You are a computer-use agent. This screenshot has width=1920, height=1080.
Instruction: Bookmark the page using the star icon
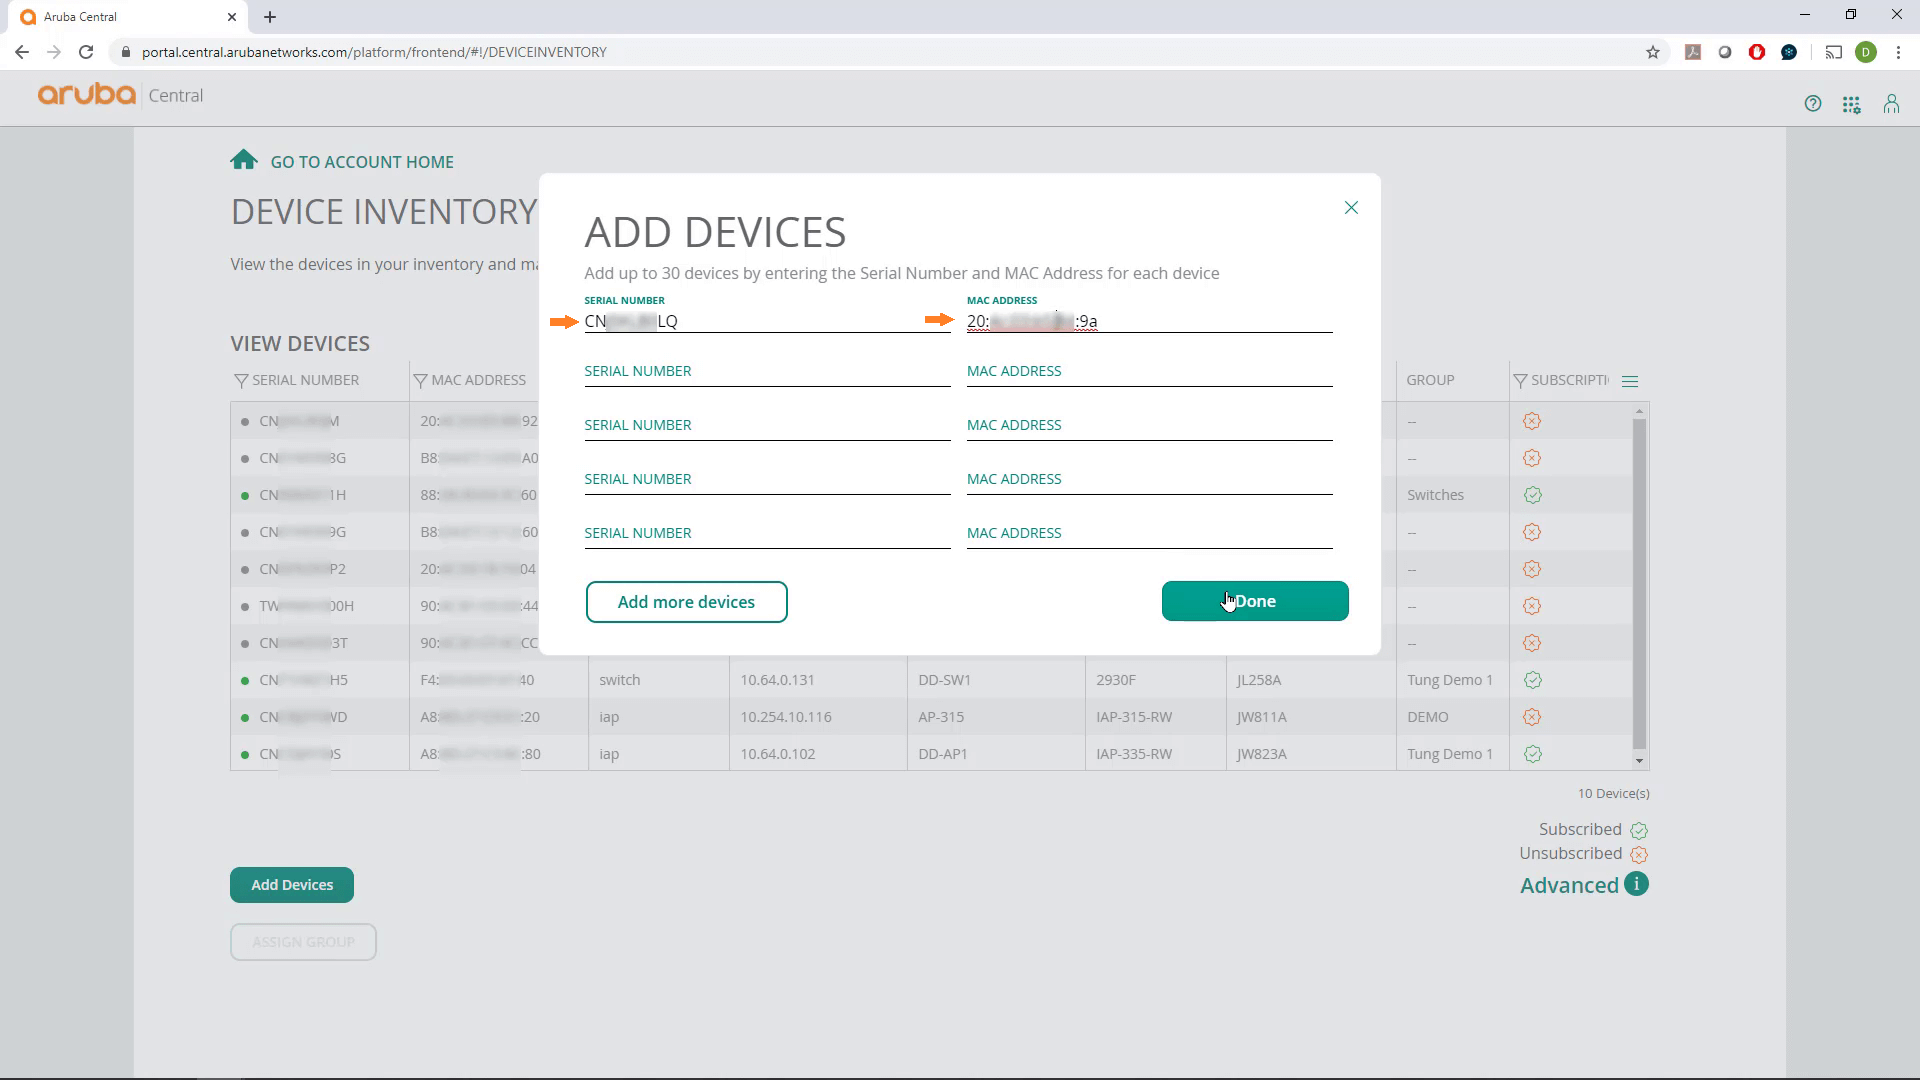pos(1654,51)
